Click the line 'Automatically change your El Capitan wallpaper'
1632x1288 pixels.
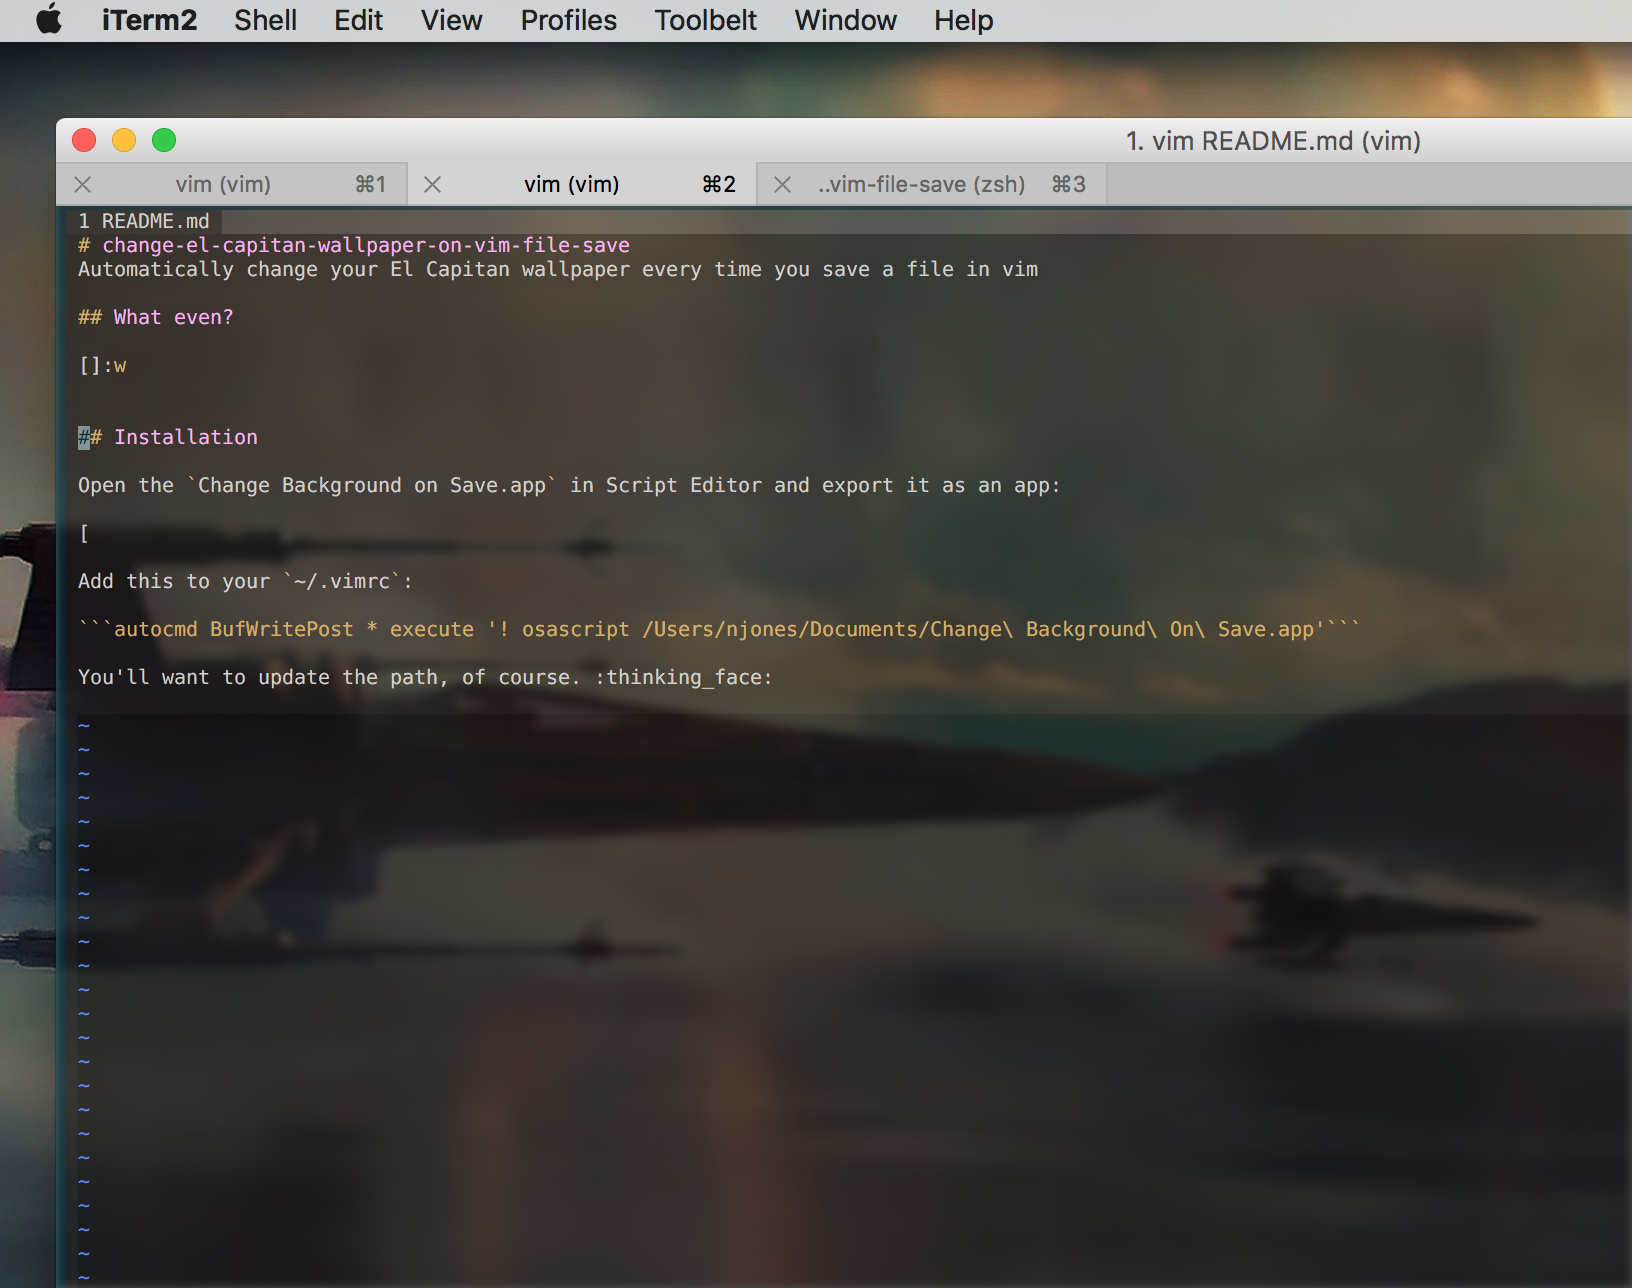(558, 269)
